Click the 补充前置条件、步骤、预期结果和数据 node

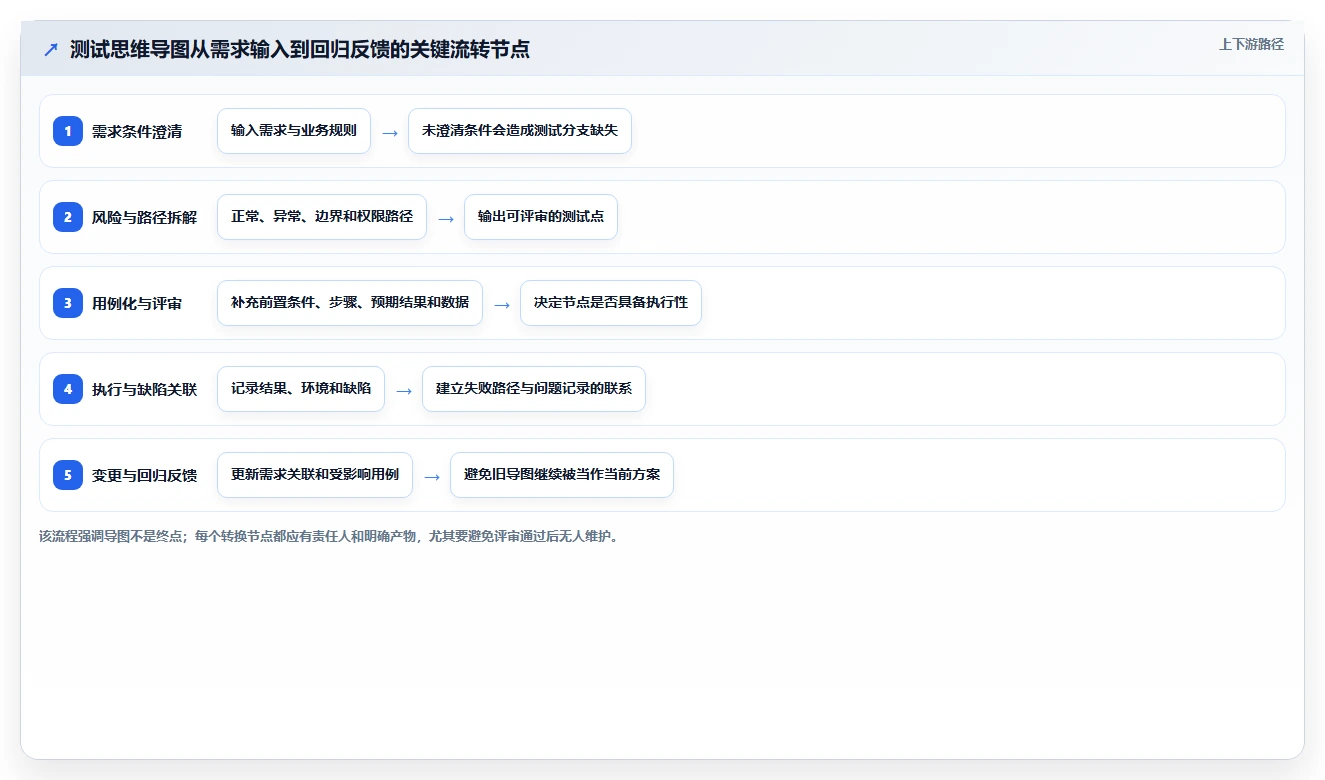tap(350, 303)
